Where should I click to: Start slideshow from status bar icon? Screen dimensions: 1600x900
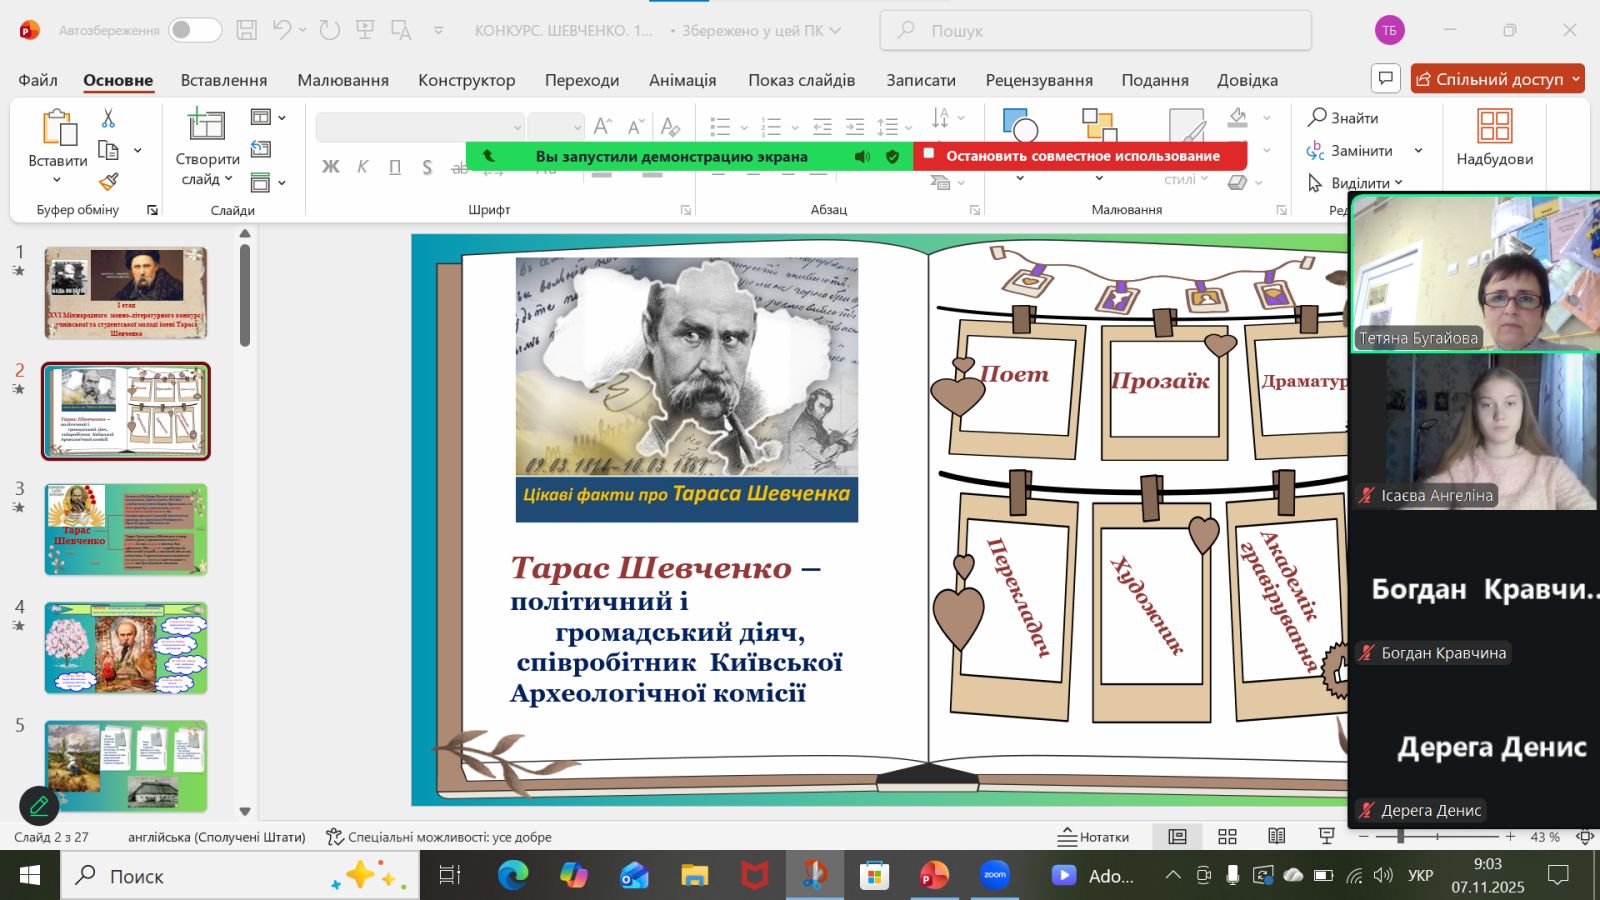[1327, 837]
